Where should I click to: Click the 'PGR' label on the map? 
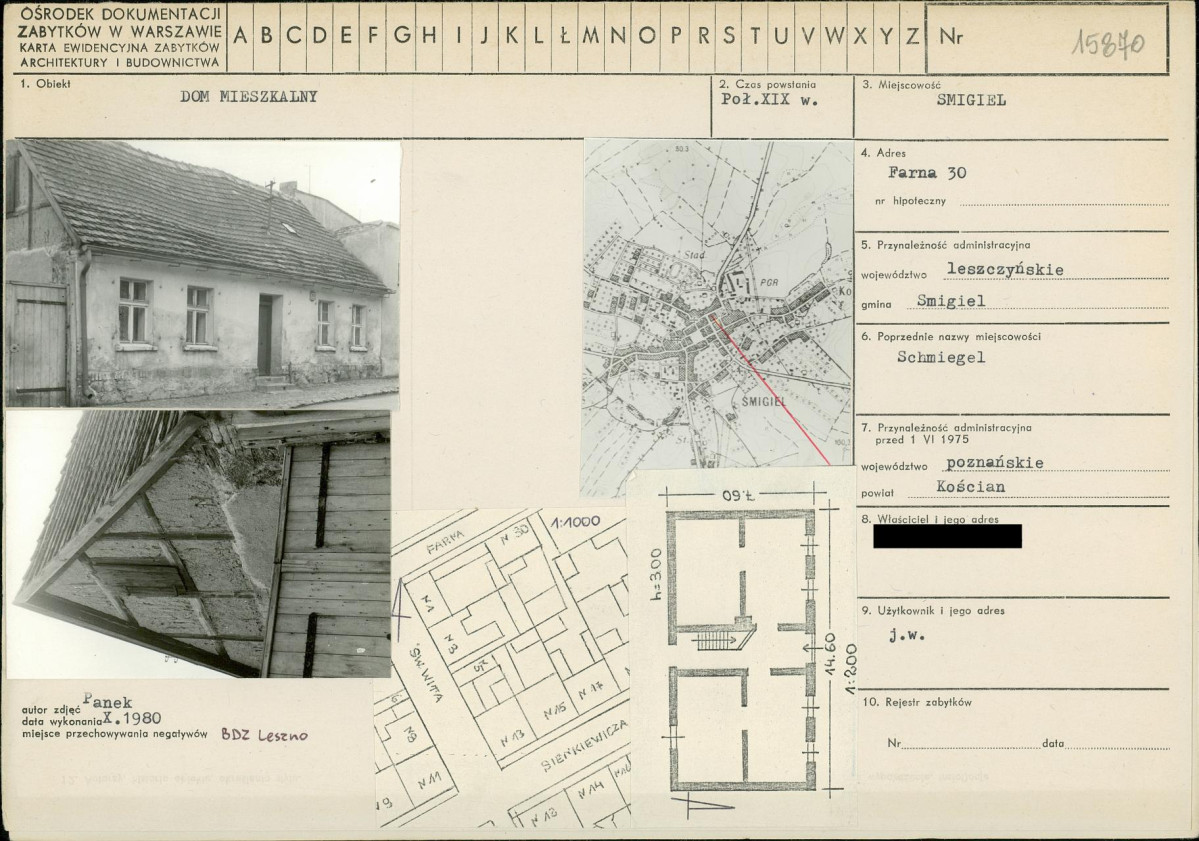[768, 282]
